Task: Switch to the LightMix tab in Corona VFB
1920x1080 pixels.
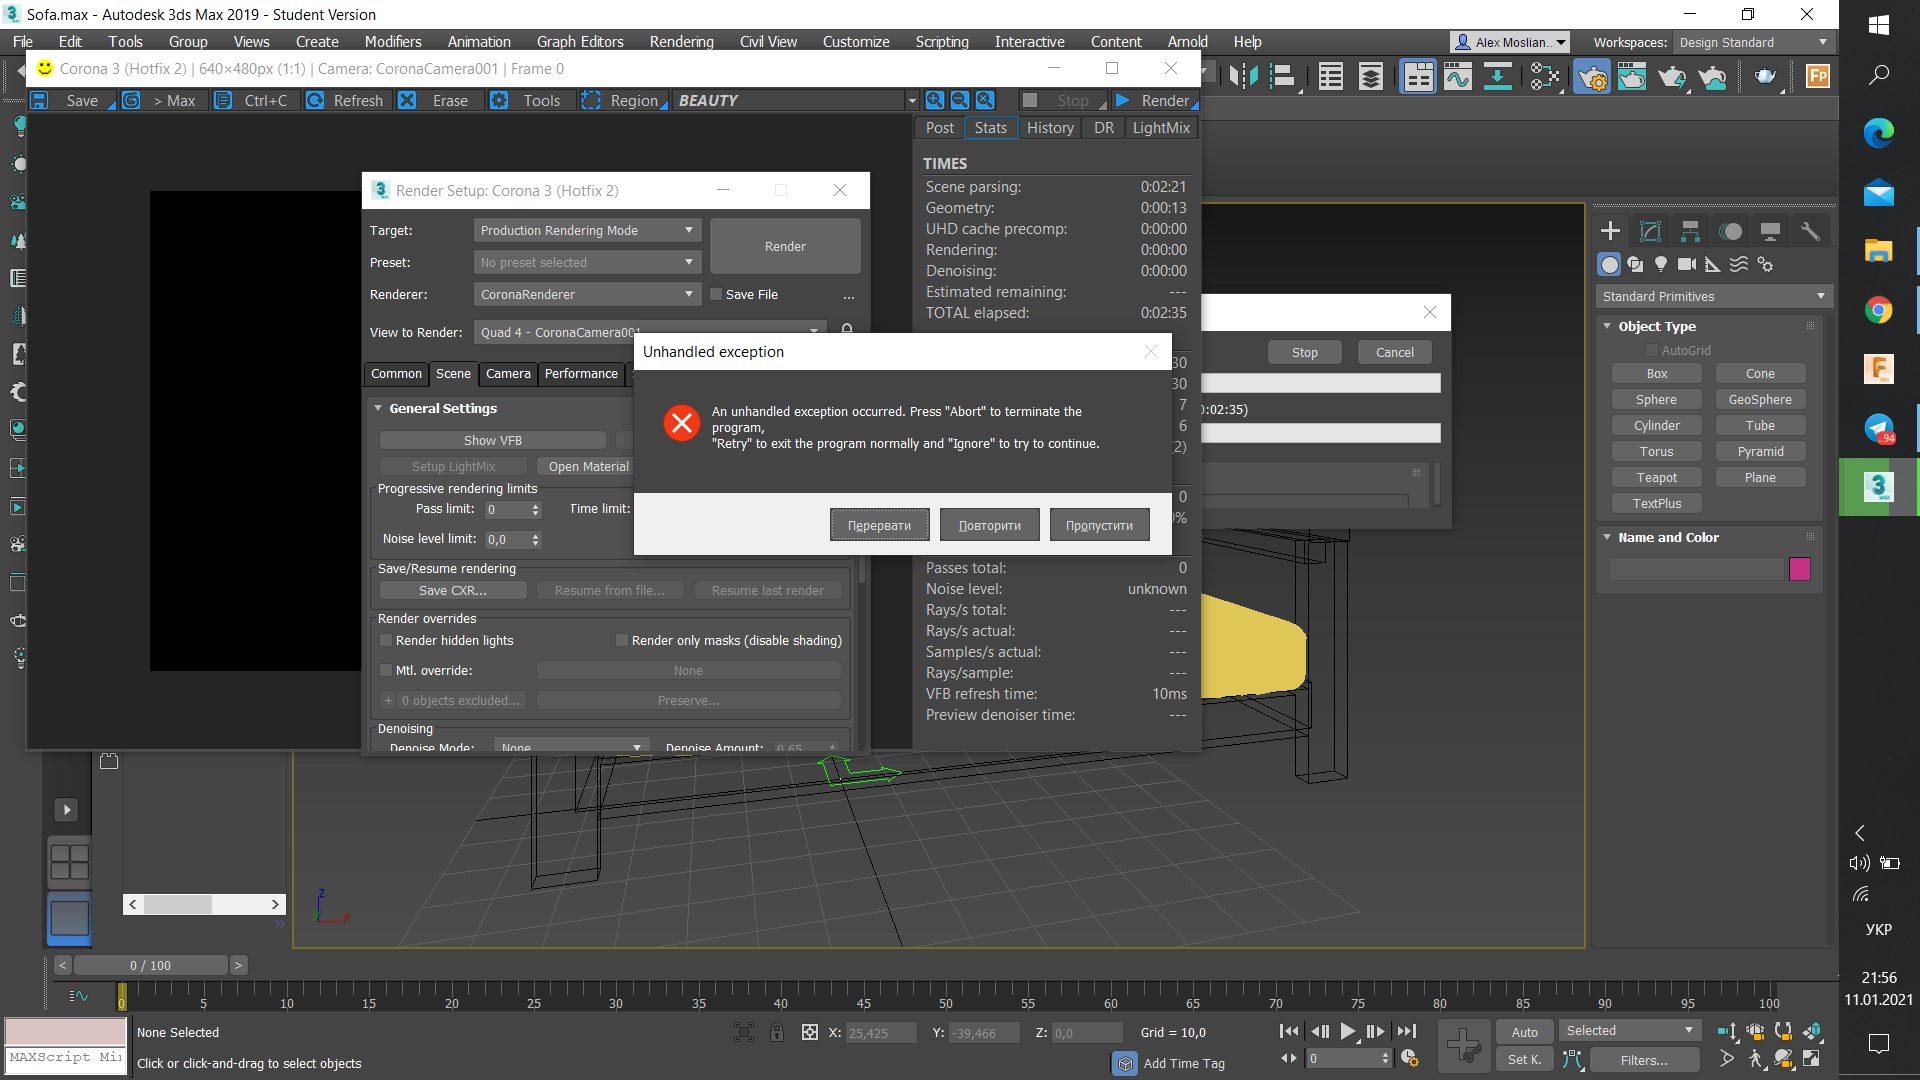Action: [x=1161, y=127]
